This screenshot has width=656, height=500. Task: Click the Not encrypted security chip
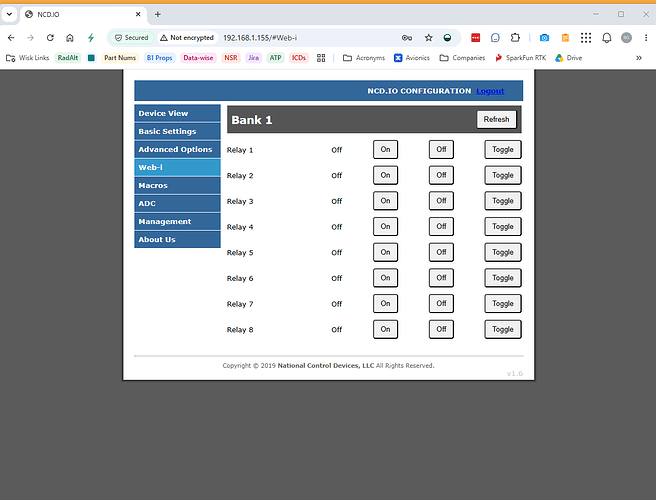click(187, 38)
